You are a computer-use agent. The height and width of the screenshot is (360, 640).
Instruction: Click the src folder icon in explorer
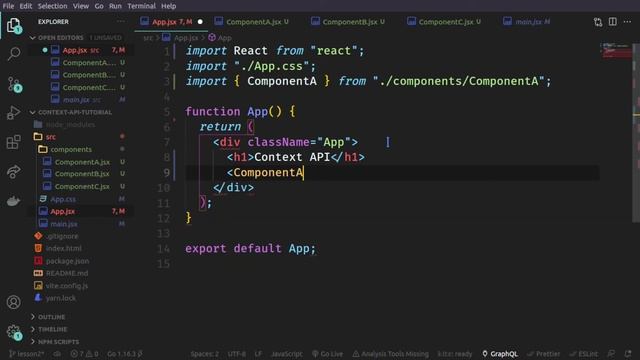[38, 136]
